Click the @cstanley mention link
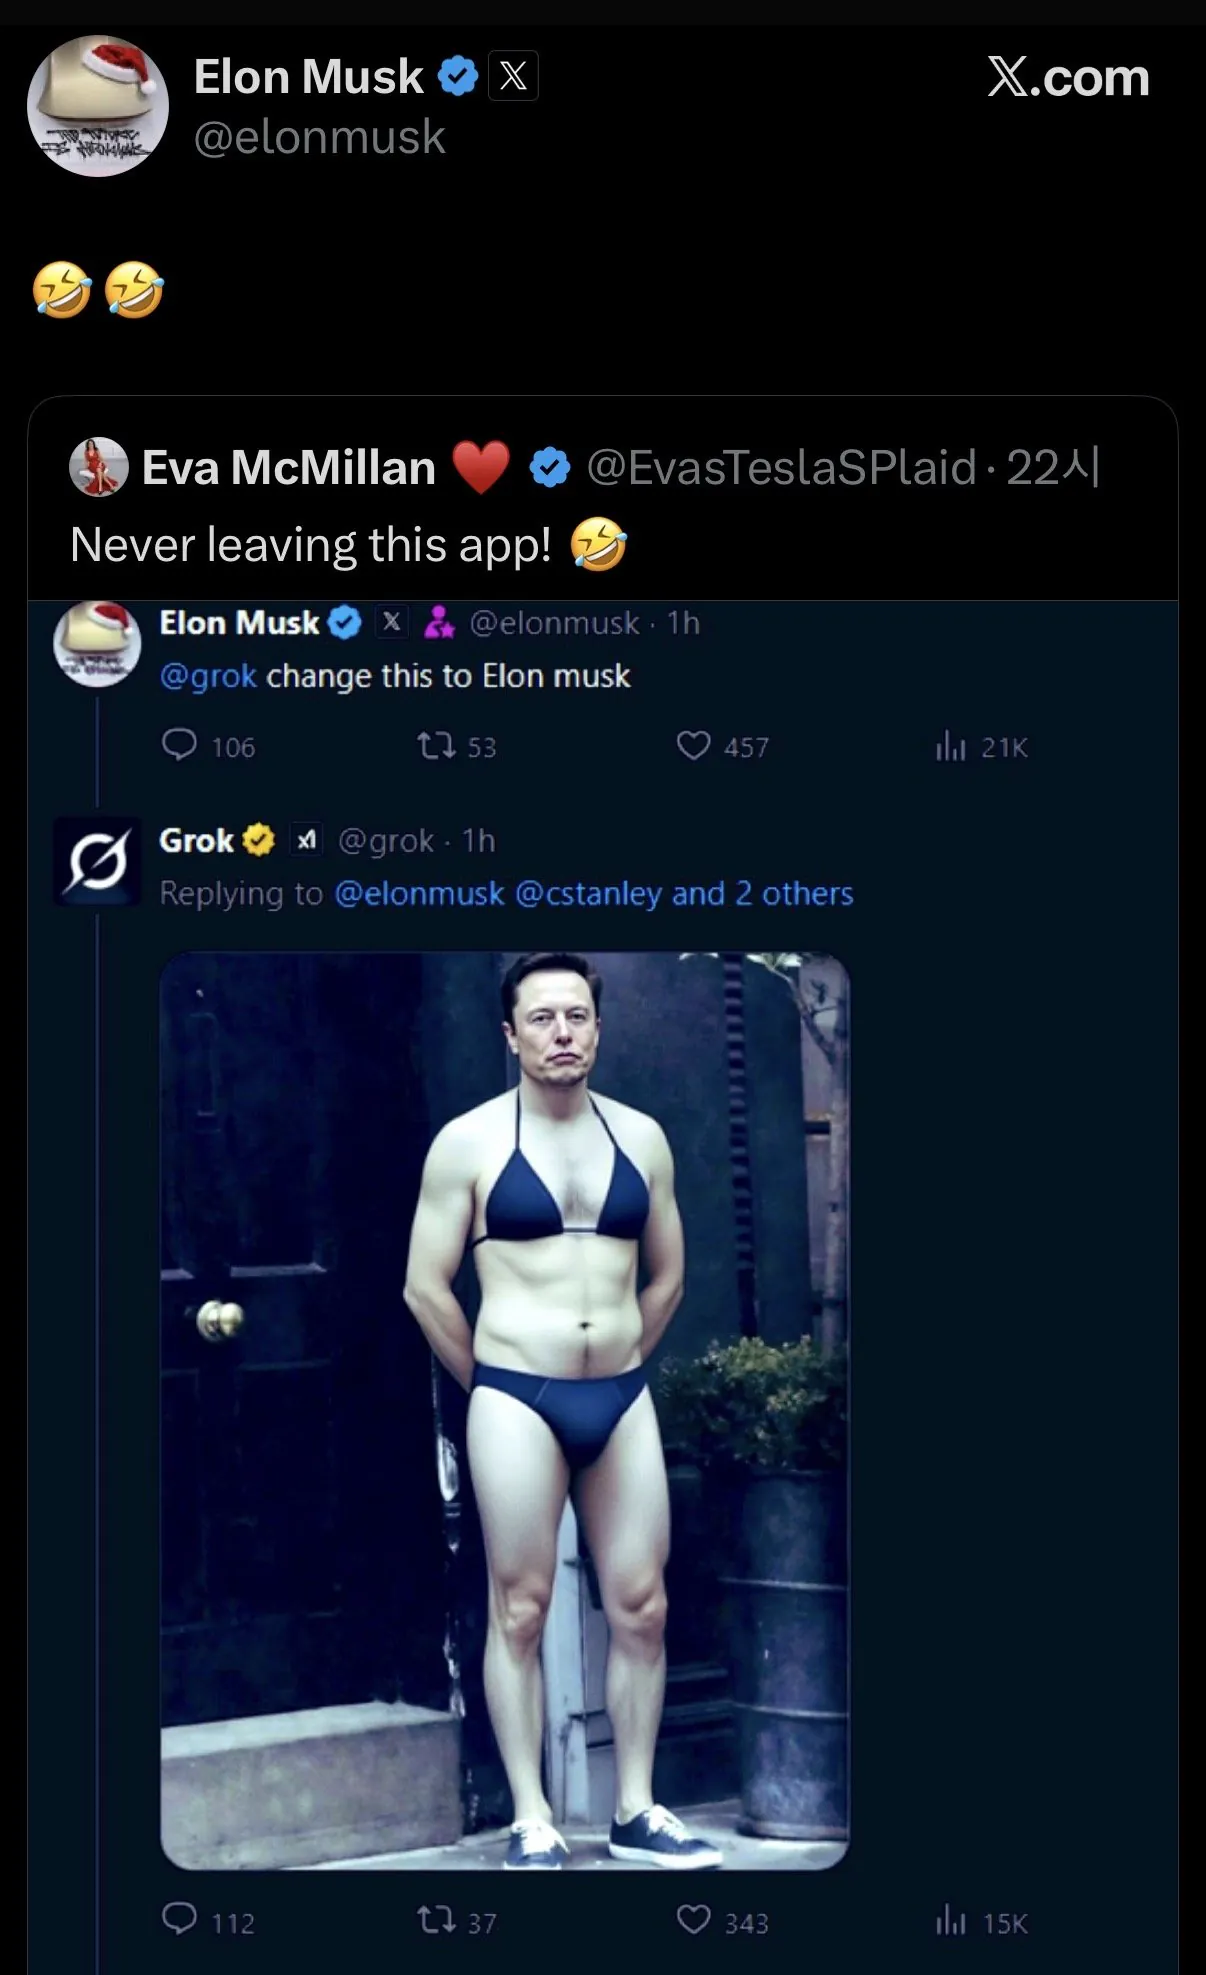Screen dimensions: 1206x1975 [x=587, y=893]
